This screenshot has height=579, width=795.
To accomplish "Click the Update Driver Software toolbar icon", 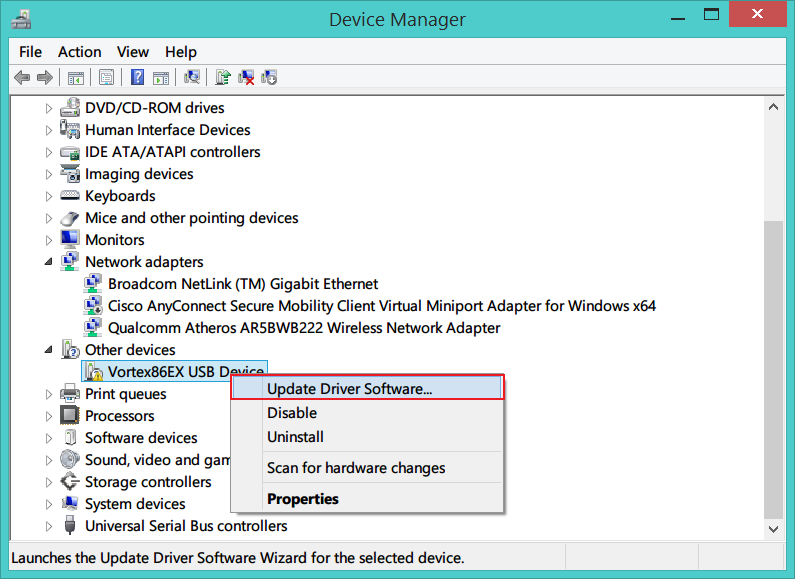I will 223,77.
